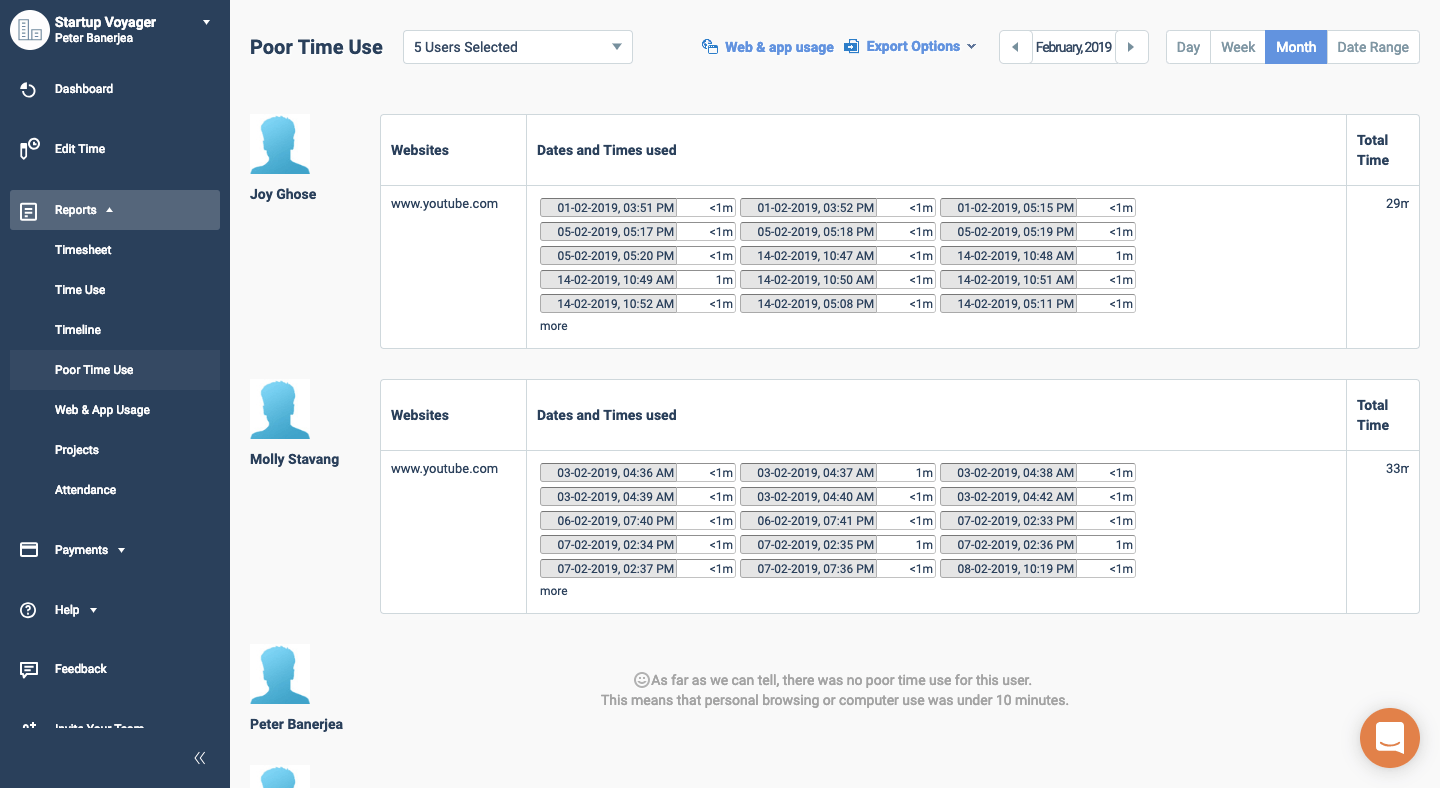1440x788 pixels.
Task: Open the 5 Users Selected dropdown
Action: pyautogui.click(x=517, y=47)
